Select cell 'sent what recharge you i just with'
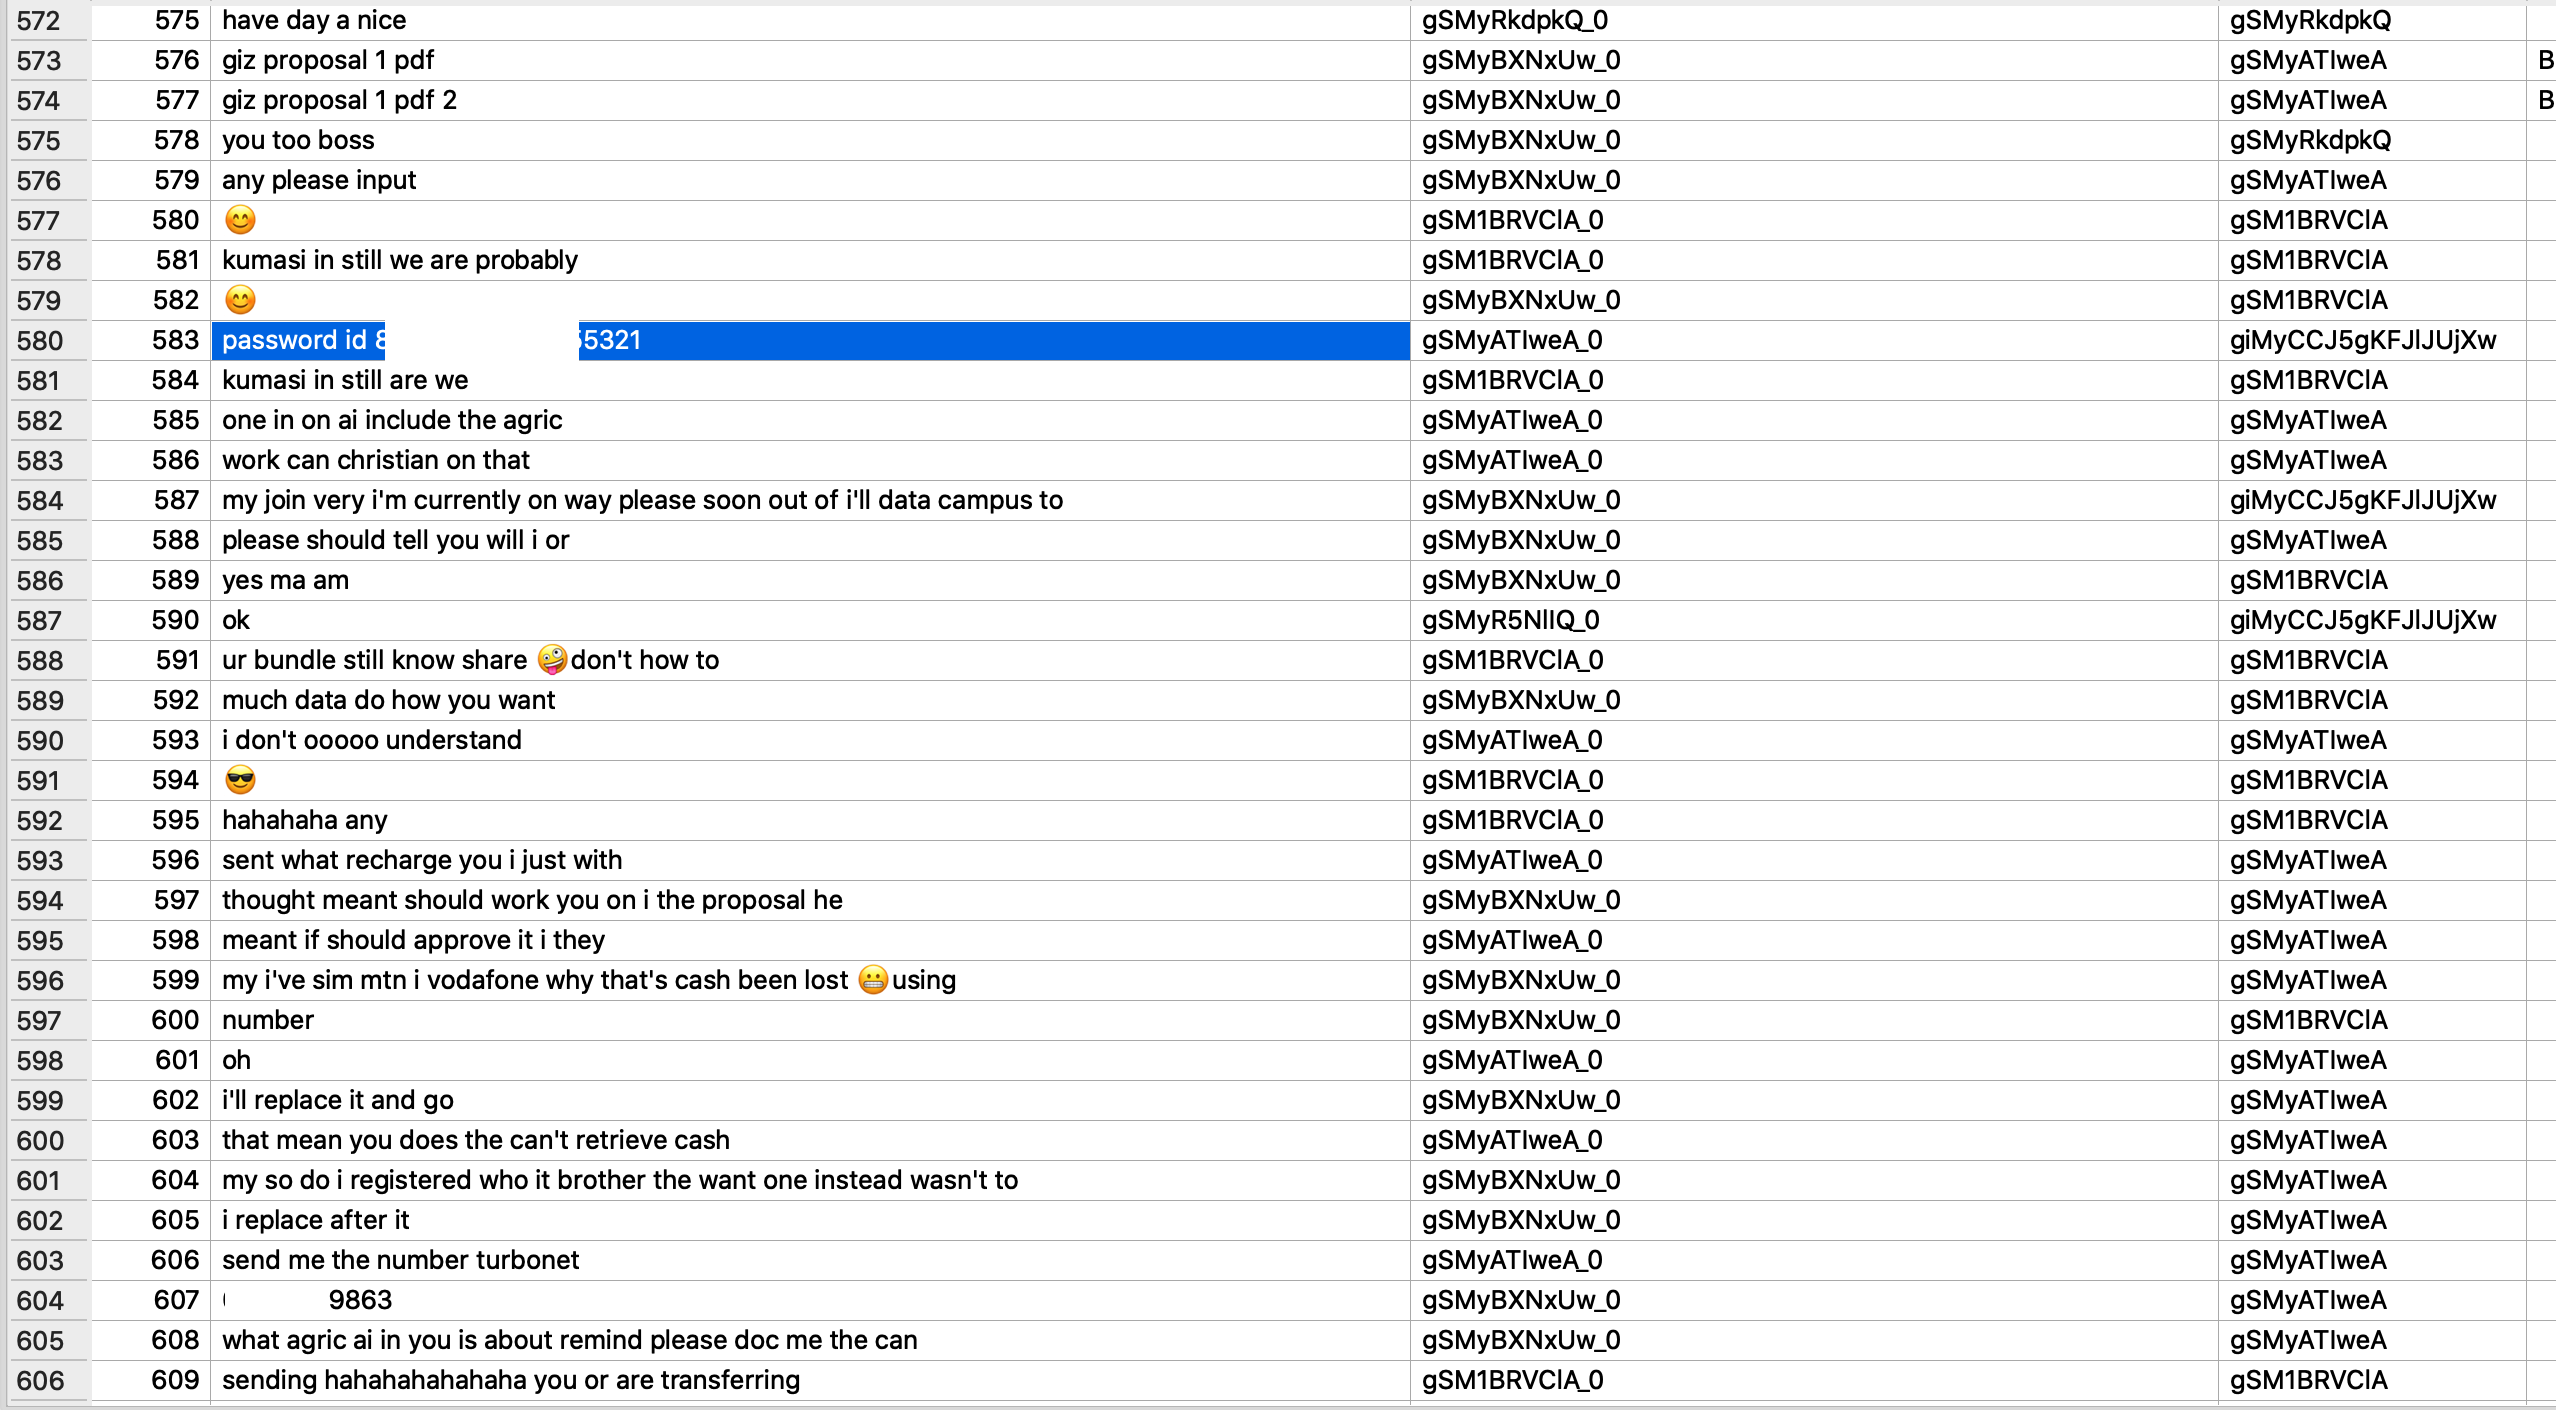This screenshot has width=2556, height=1410. [x=810, y=860]
